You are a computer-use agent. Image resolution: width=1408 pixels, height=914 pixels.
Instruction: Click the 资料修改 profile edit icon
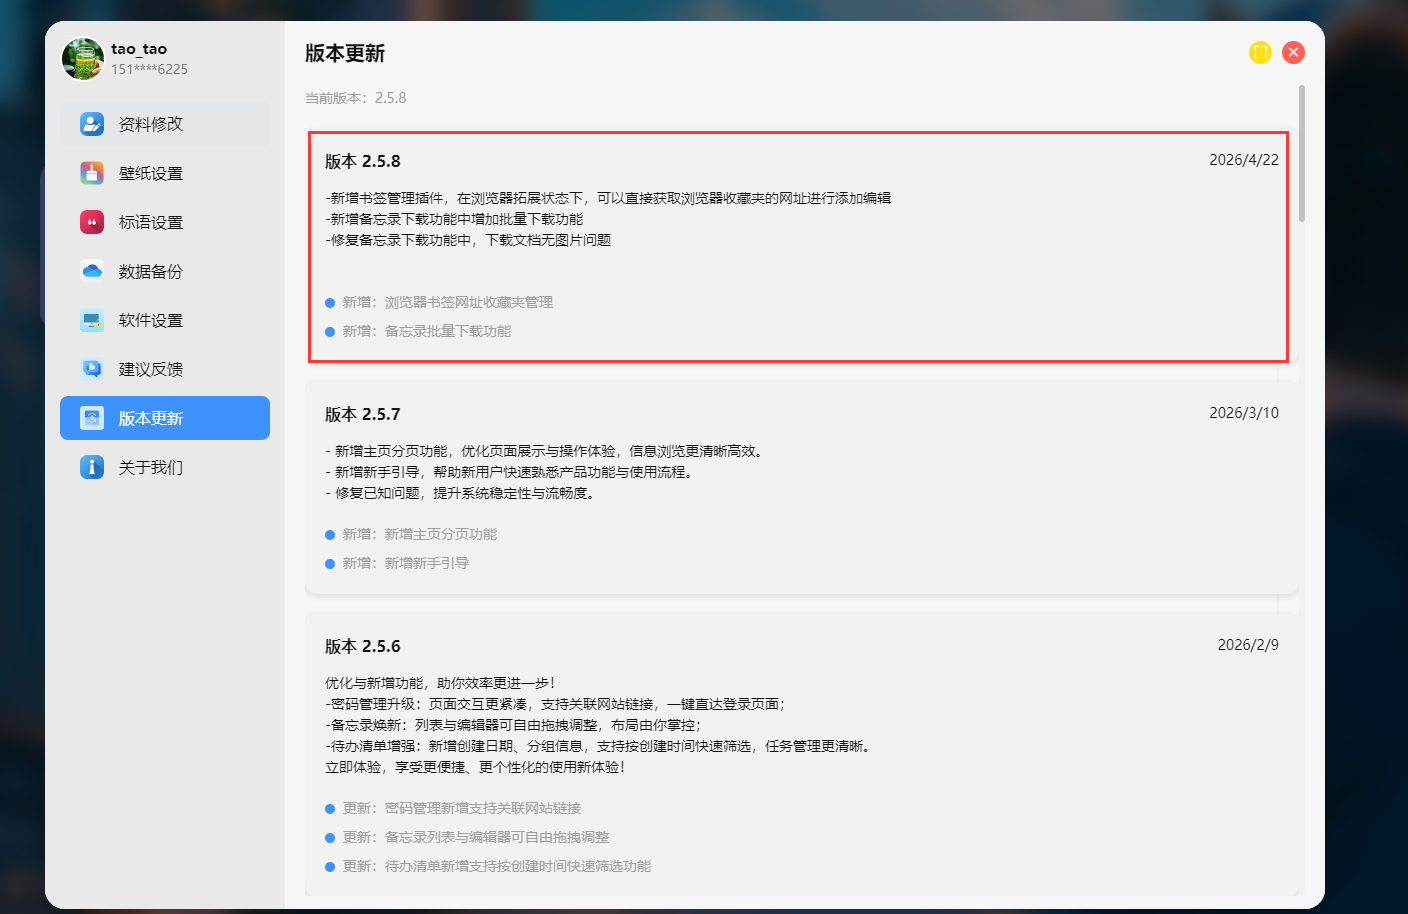click(x=92, y=124)
